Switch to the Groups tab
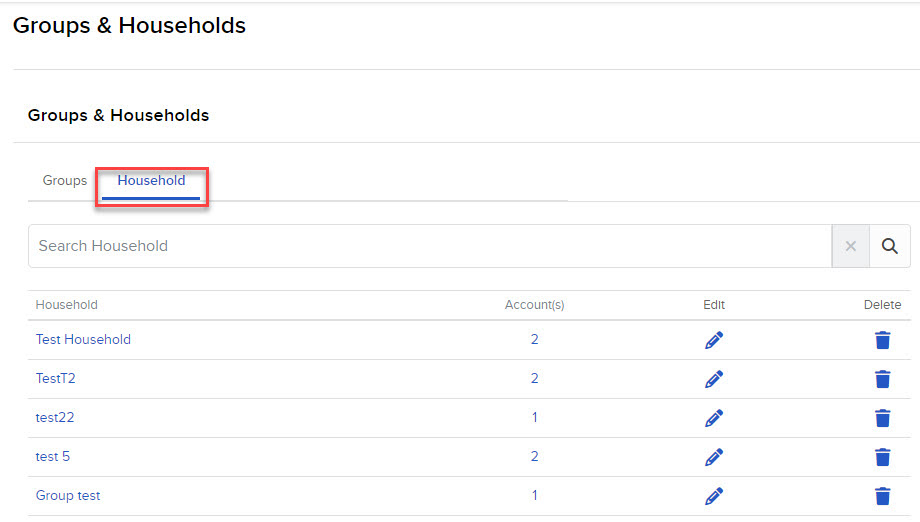This screenshot has height=522, width=920. 65,181
